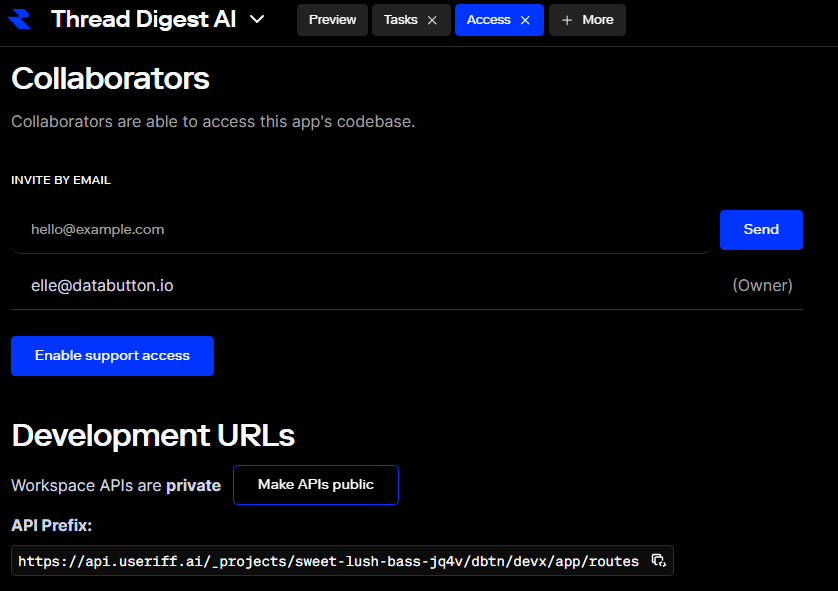This screenshot has width=838, height=591.
Task: Enable support access
Action: 112,356
